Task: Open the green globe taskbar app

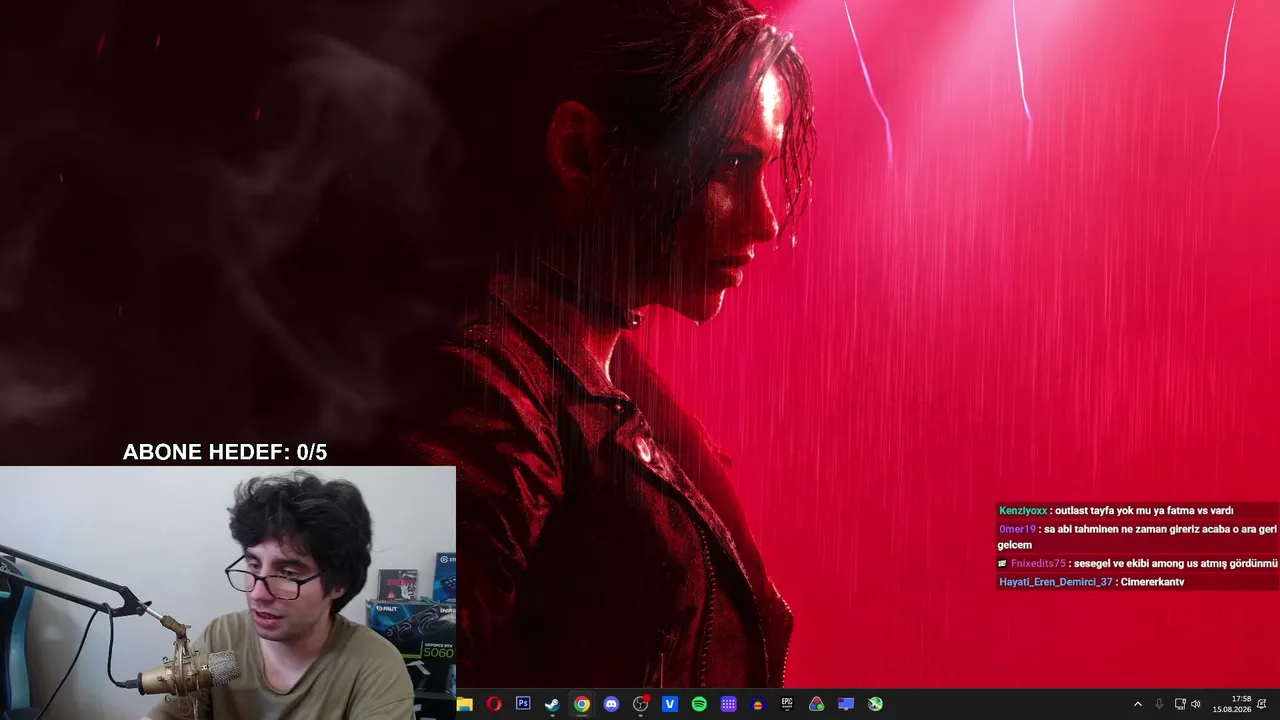Action: click(x=876, y=704)
